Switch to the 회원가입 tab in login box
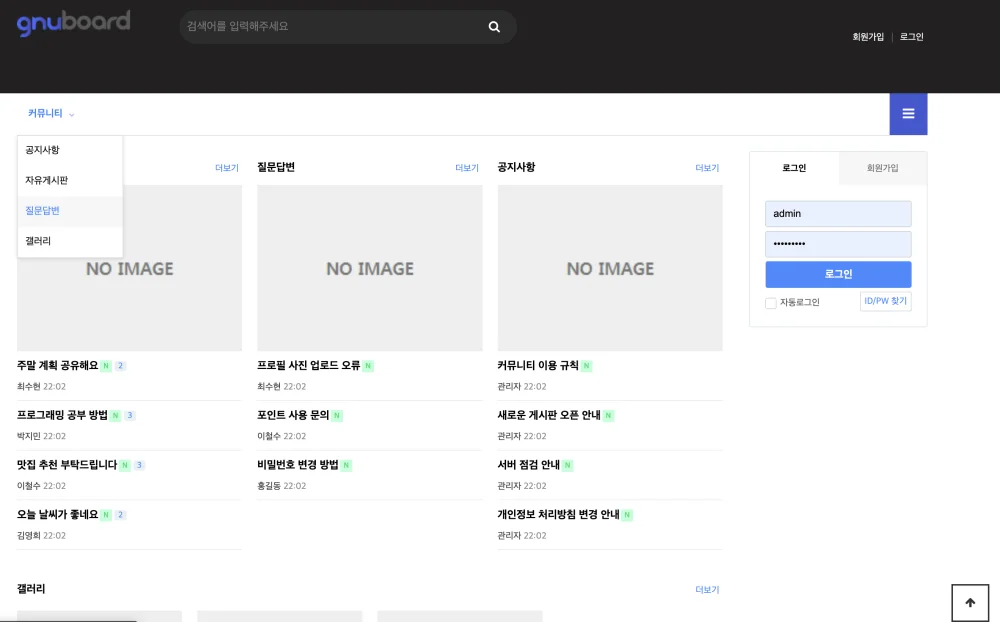This screenshot has width=1000, height=622. point(883,168)
